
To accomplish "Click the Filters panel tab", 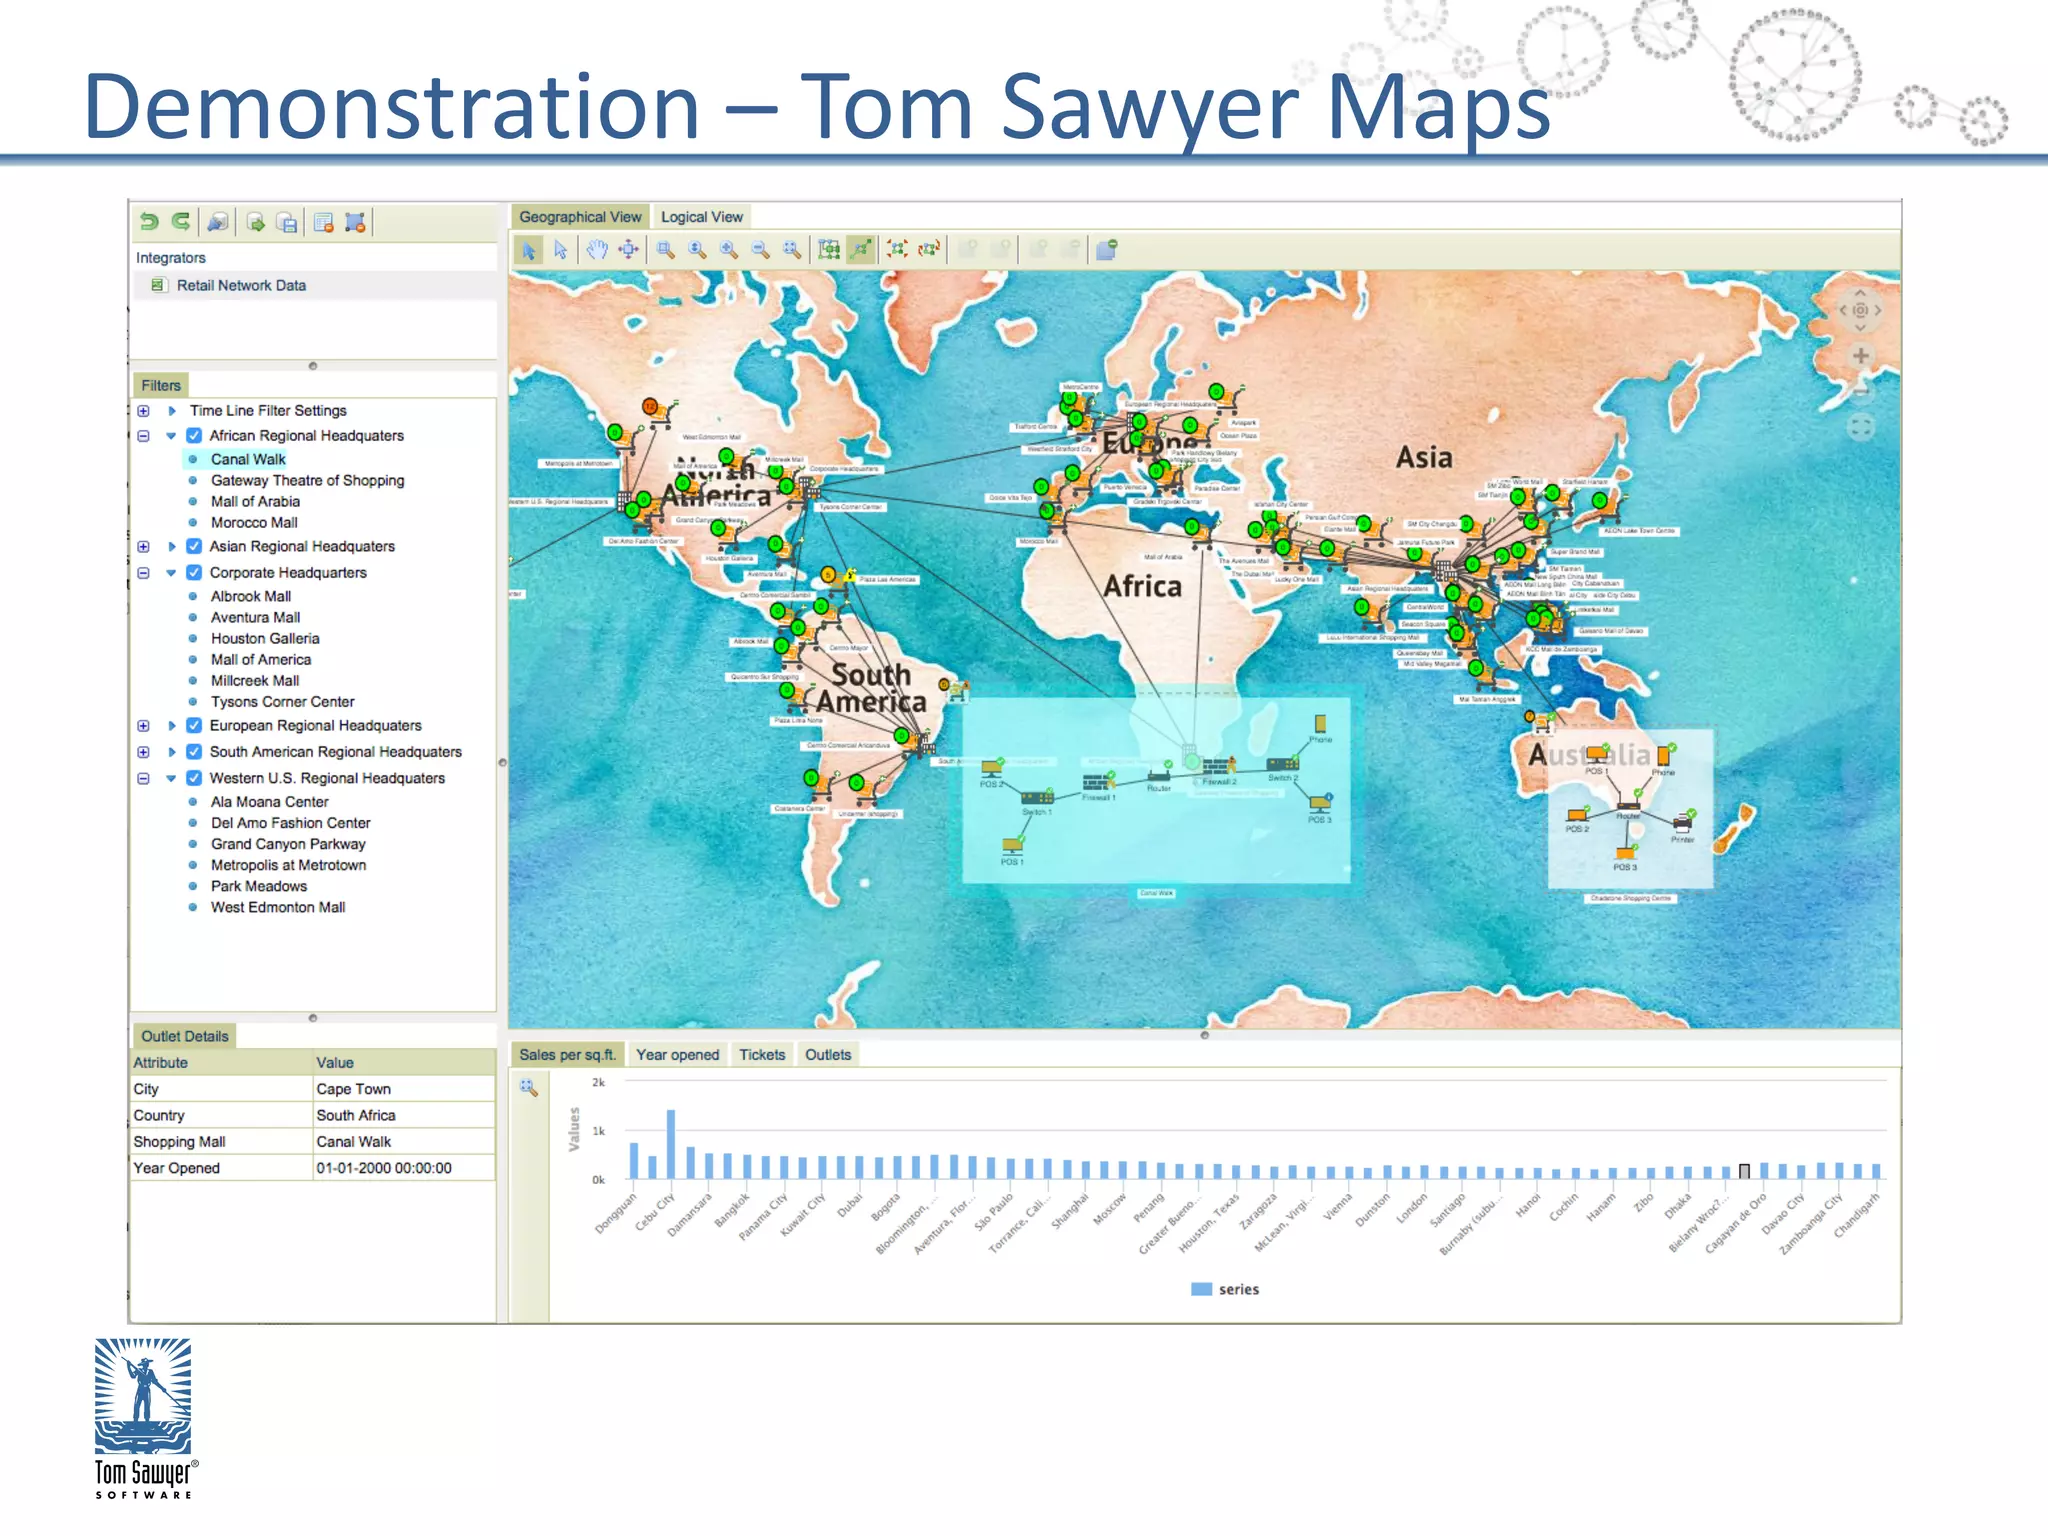I will click(x=161, y=386).
